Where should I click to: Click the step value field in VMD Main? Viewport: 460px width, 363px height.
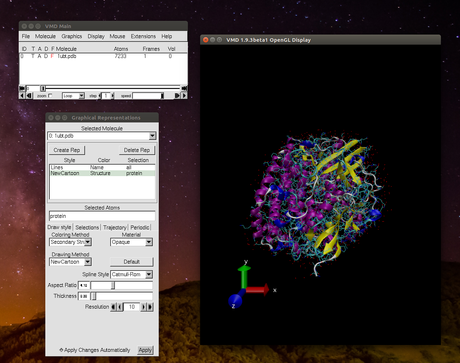tap(106, 96)
